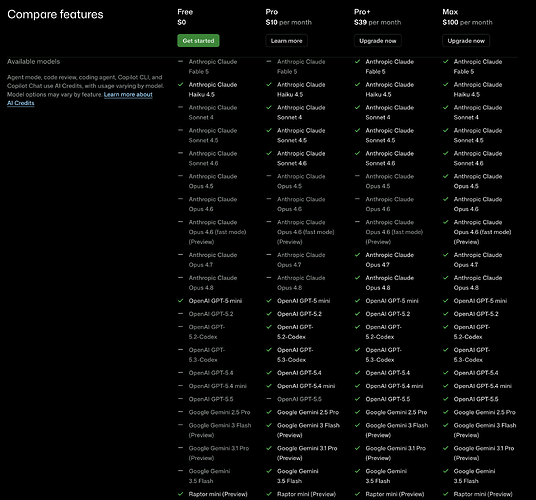Click the Free column checkmark for Claude Haiku 4.5
This screenshot has height=500, width=536.
tap(180, 84)
